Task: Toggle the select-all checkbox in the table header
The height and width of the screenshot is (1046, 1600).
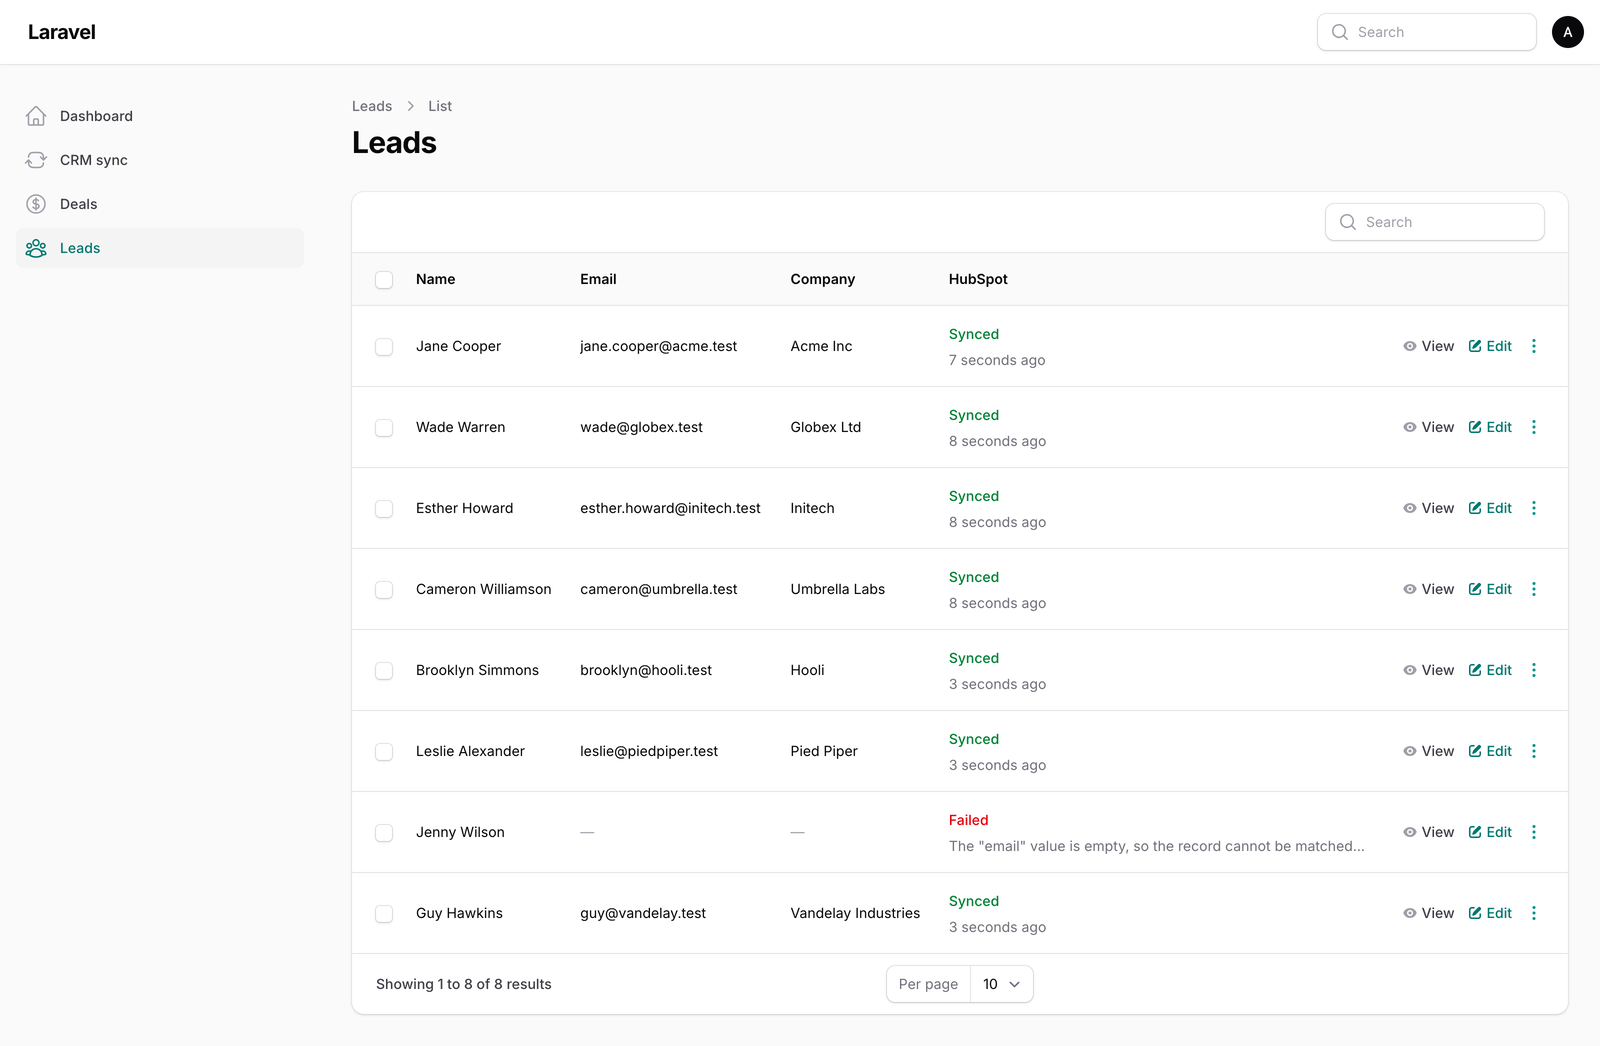Action: tap(384, 280)
